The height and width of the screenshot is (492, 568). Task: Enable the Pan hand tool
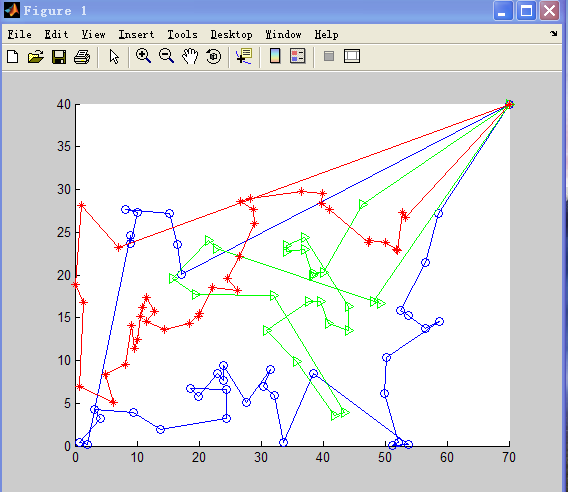pos(190,56)
